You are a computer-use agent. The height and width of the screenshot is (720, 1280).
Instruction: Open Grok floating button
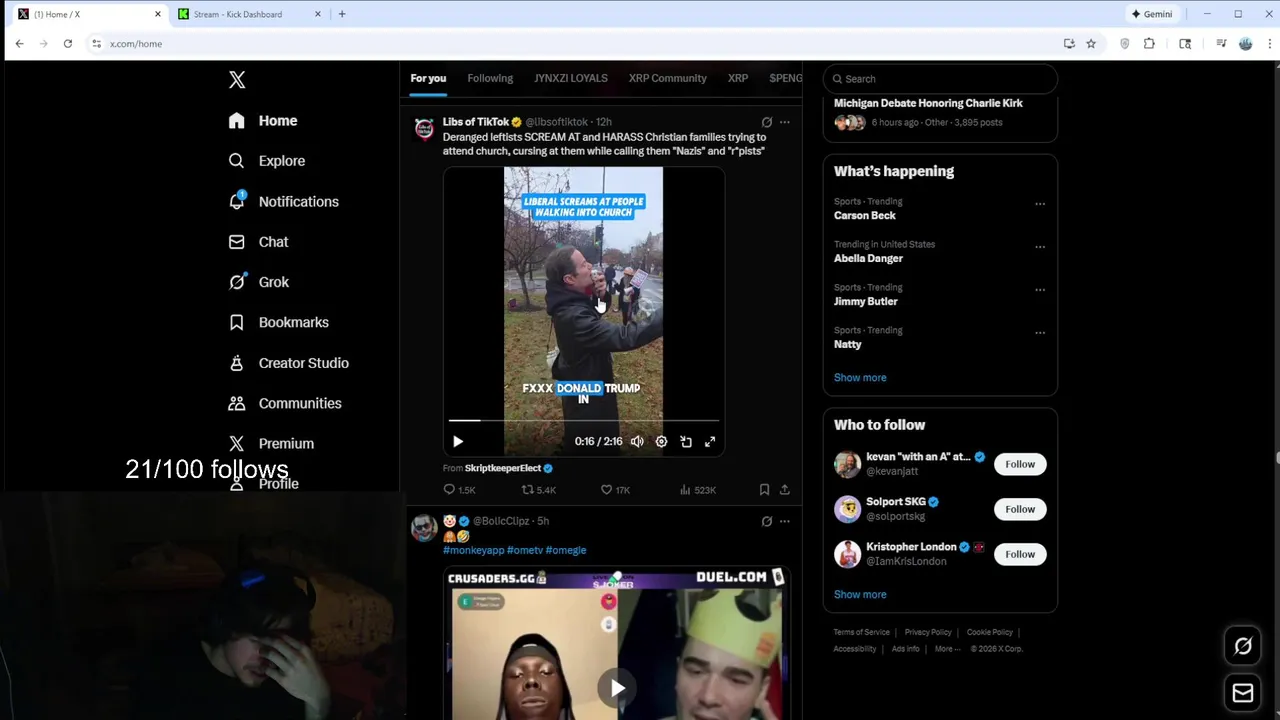click(1243, 646)
